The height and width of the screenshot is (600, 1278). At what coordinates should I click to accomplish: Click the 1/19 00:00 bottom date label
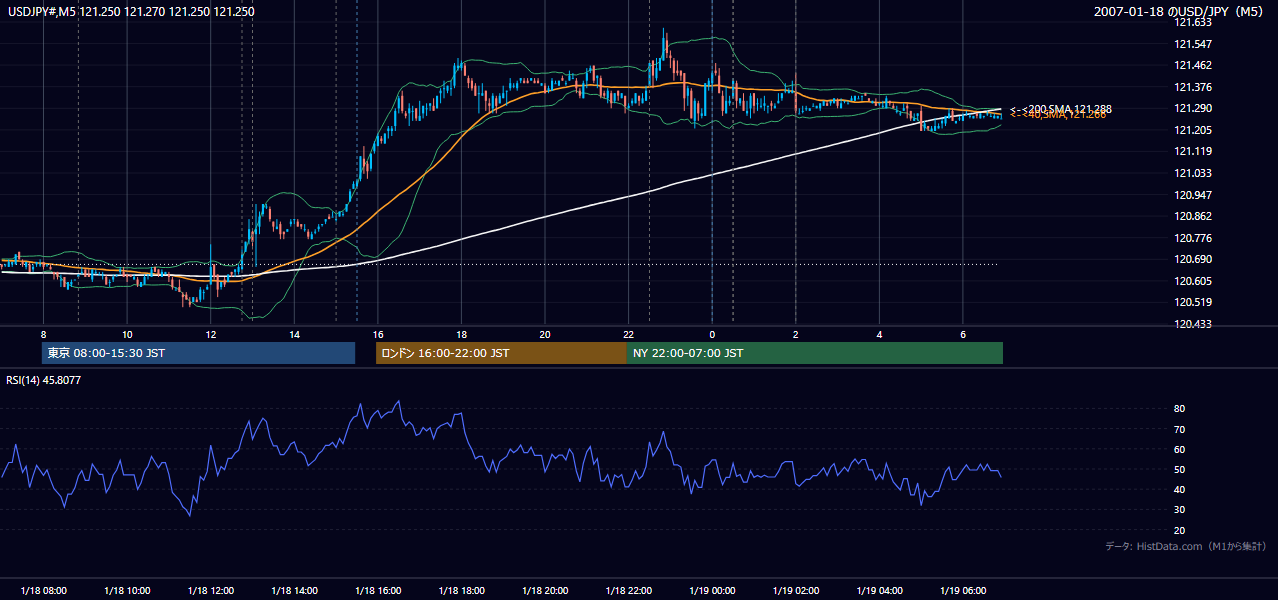(x=712, y=591)
